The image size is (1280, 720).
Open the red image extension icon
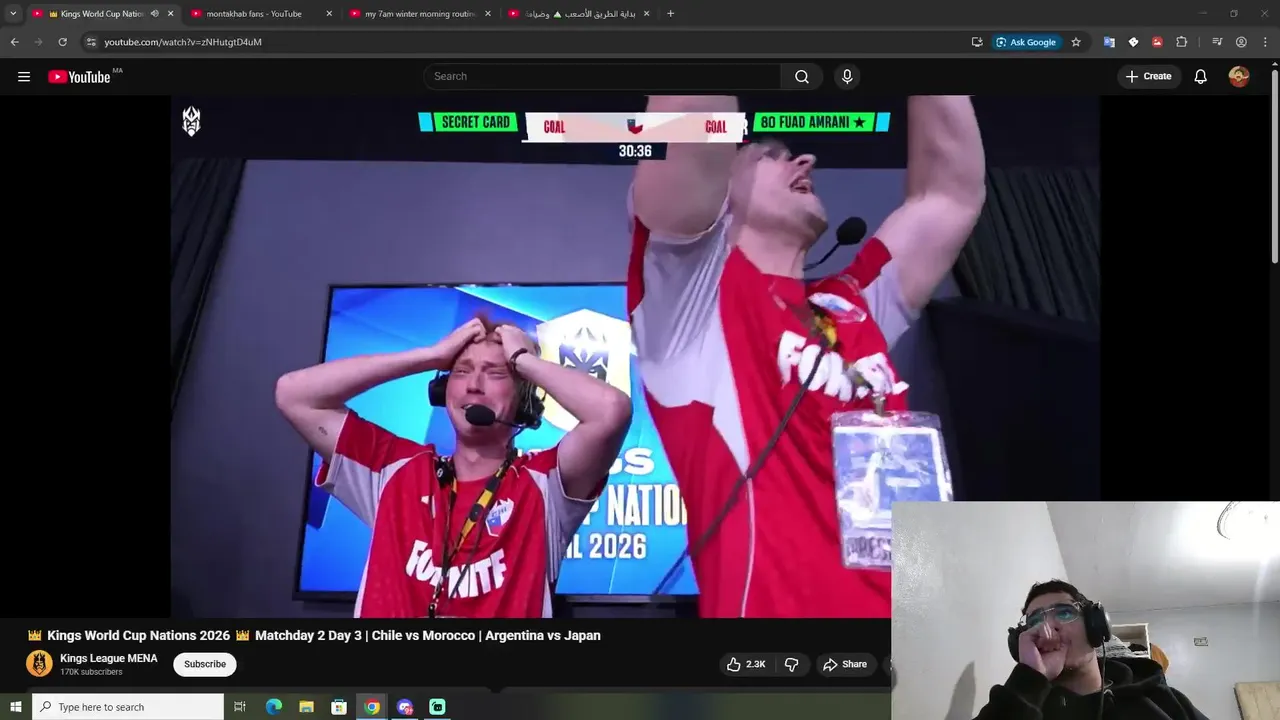pyautogui.click(x=1157, y=42)
